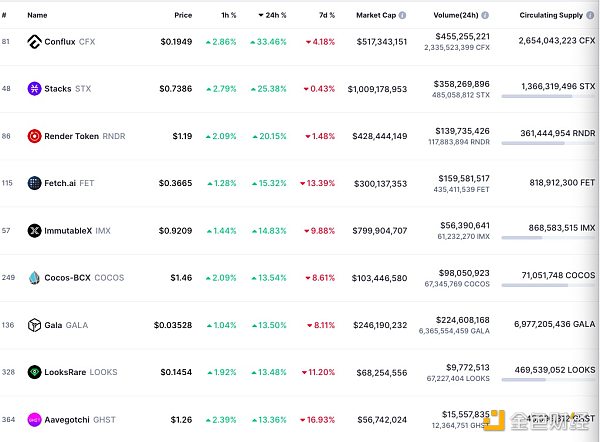Screen dimensions: 600x442
Task: Click the Cocos-BCX droplet logo
Action: tap(35, 277)
